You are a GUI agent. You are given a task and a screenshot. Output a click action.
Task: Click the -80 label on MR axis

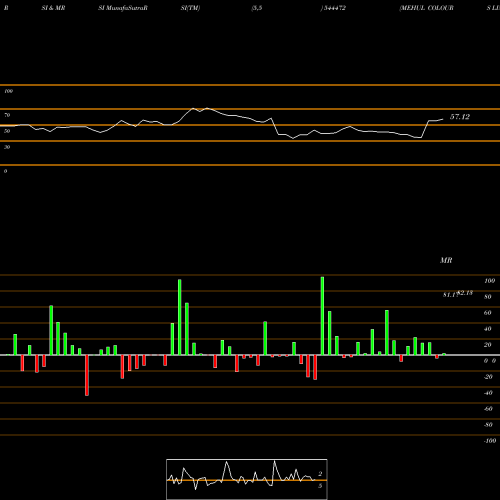coord(488,425)
